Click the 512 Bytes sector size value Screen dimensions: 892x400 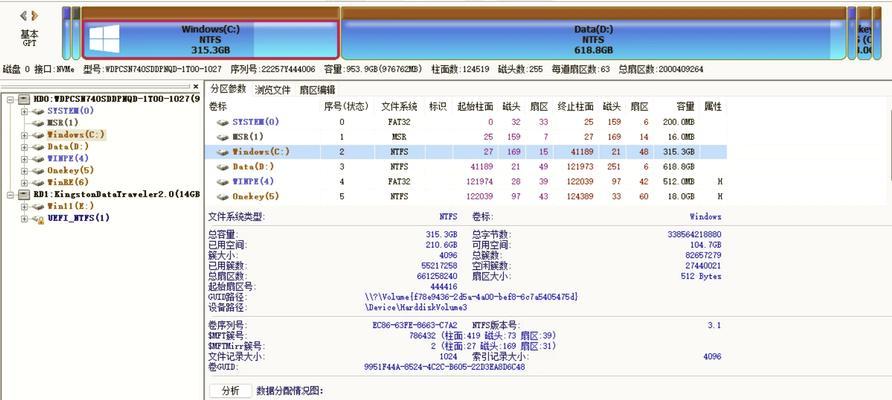coord(701,276)
